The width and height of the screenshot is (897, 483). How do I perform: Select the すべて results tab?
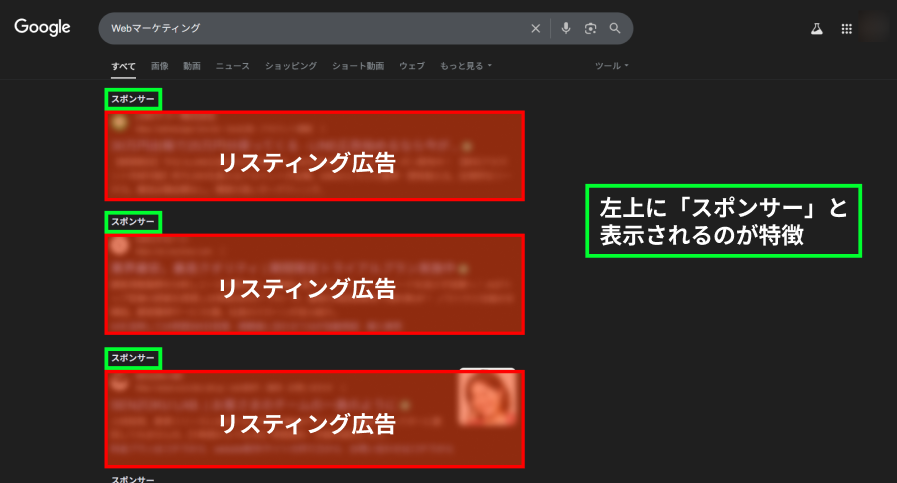click(x=124, y=66)
